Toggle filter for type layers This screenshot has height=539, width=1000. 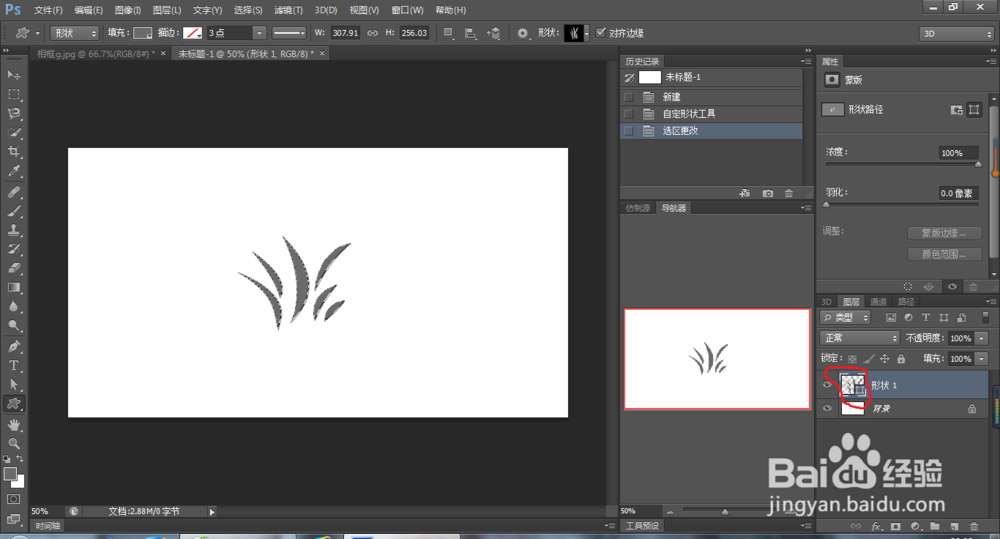tap(926, 317)
